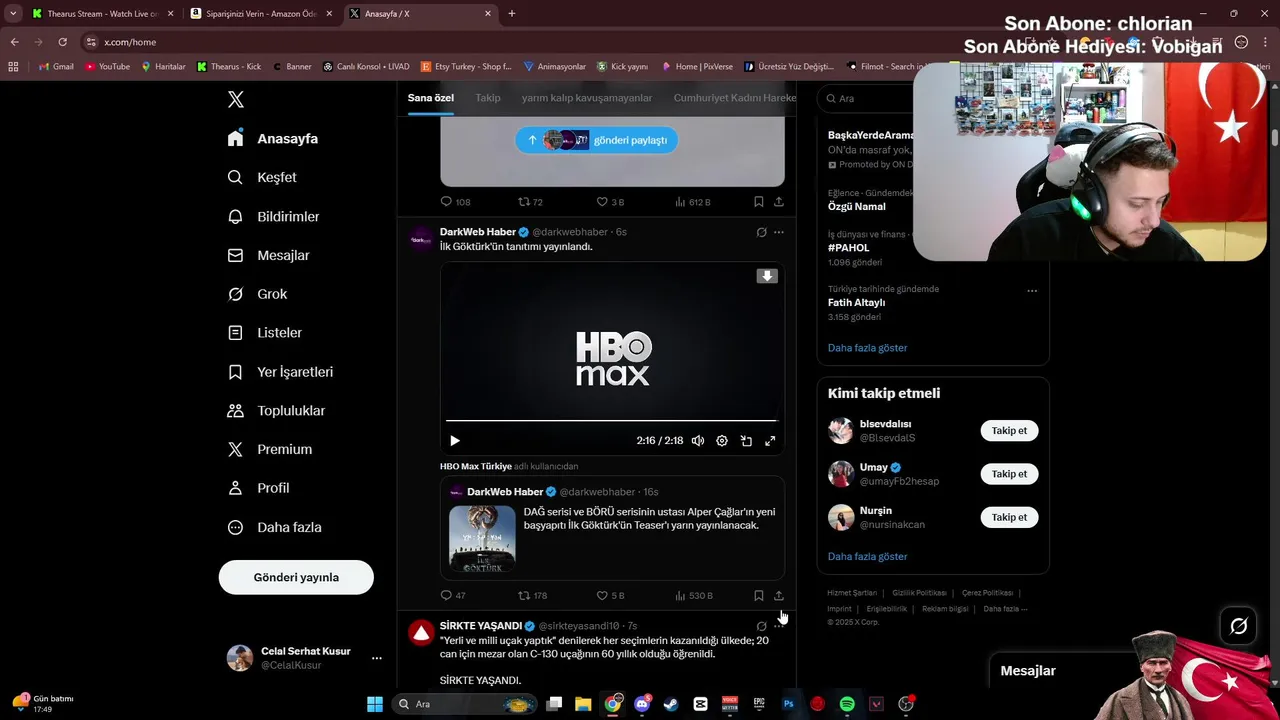Click Gönderi yayınla button
This screenshot has width=1280, height=720.
pos(296,577)
